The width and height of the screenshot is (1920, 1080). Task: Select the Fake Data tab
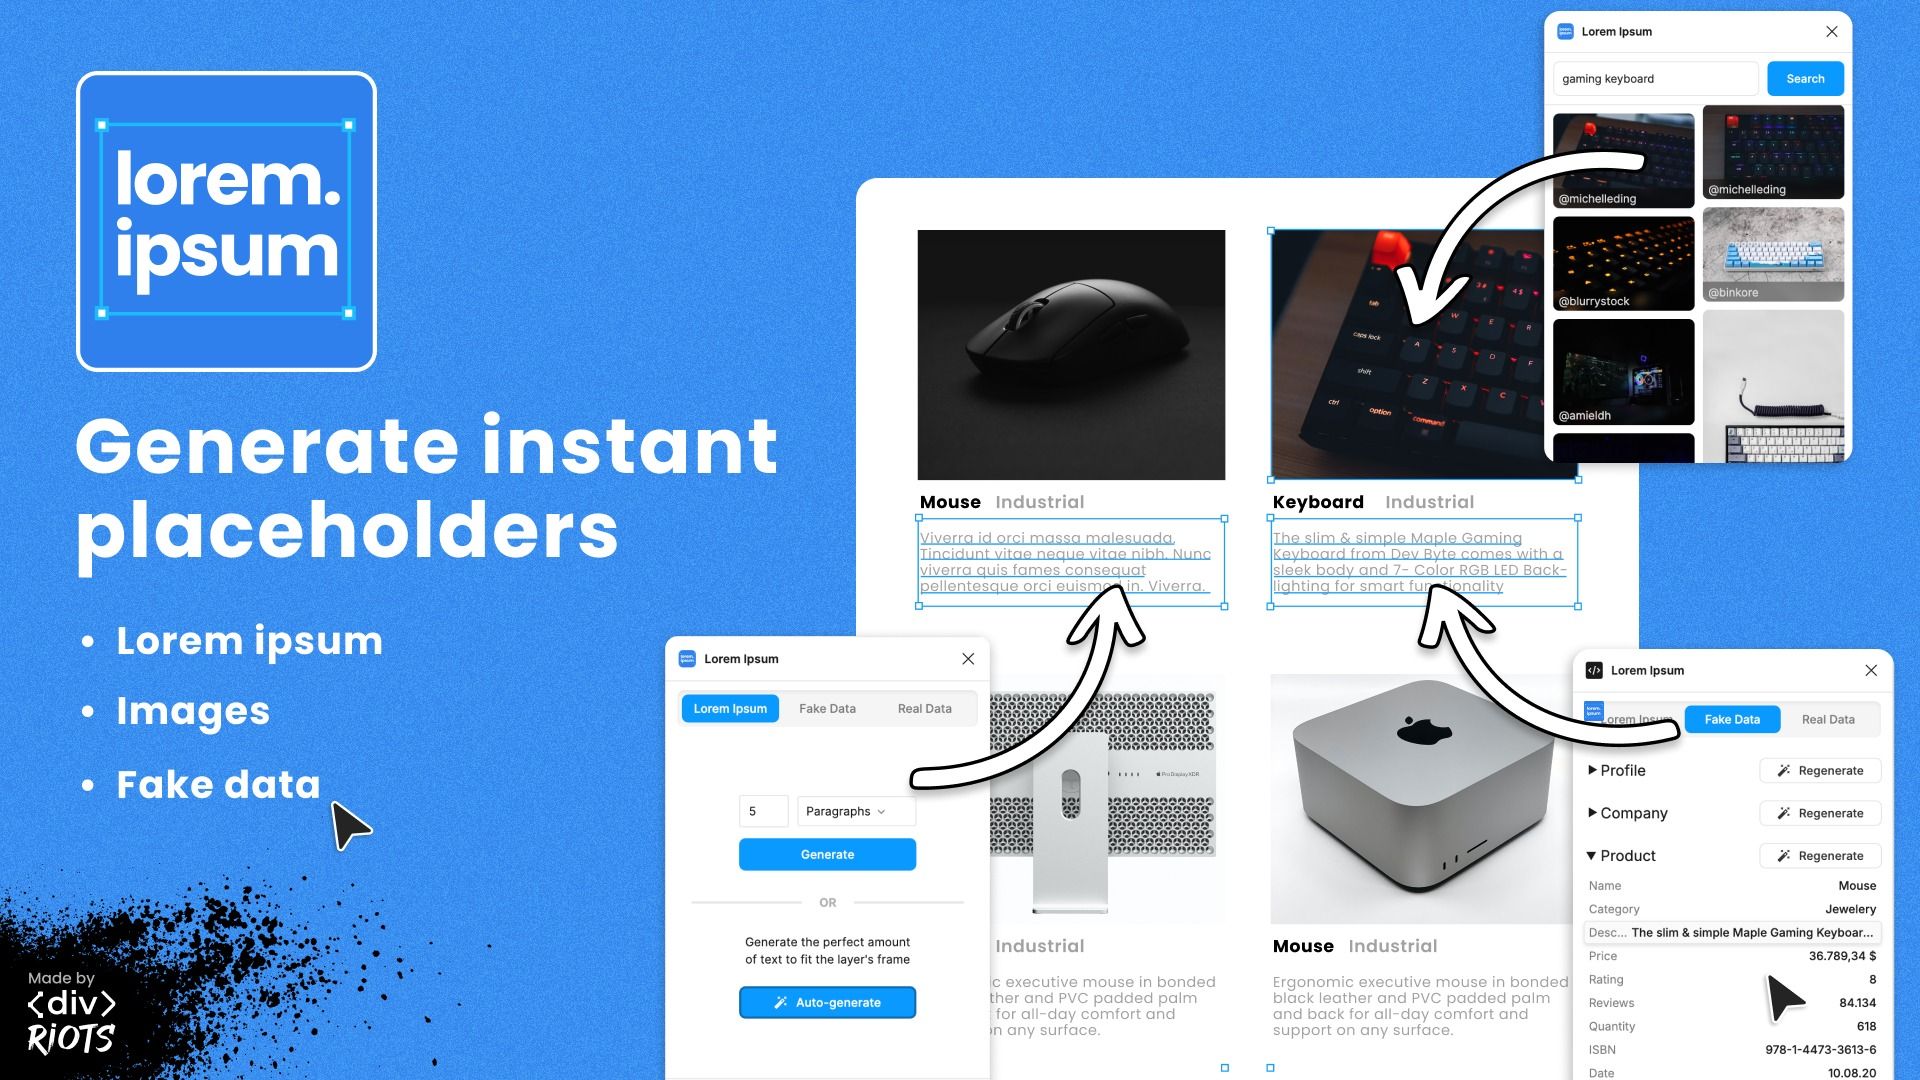[x=827, y=708]
